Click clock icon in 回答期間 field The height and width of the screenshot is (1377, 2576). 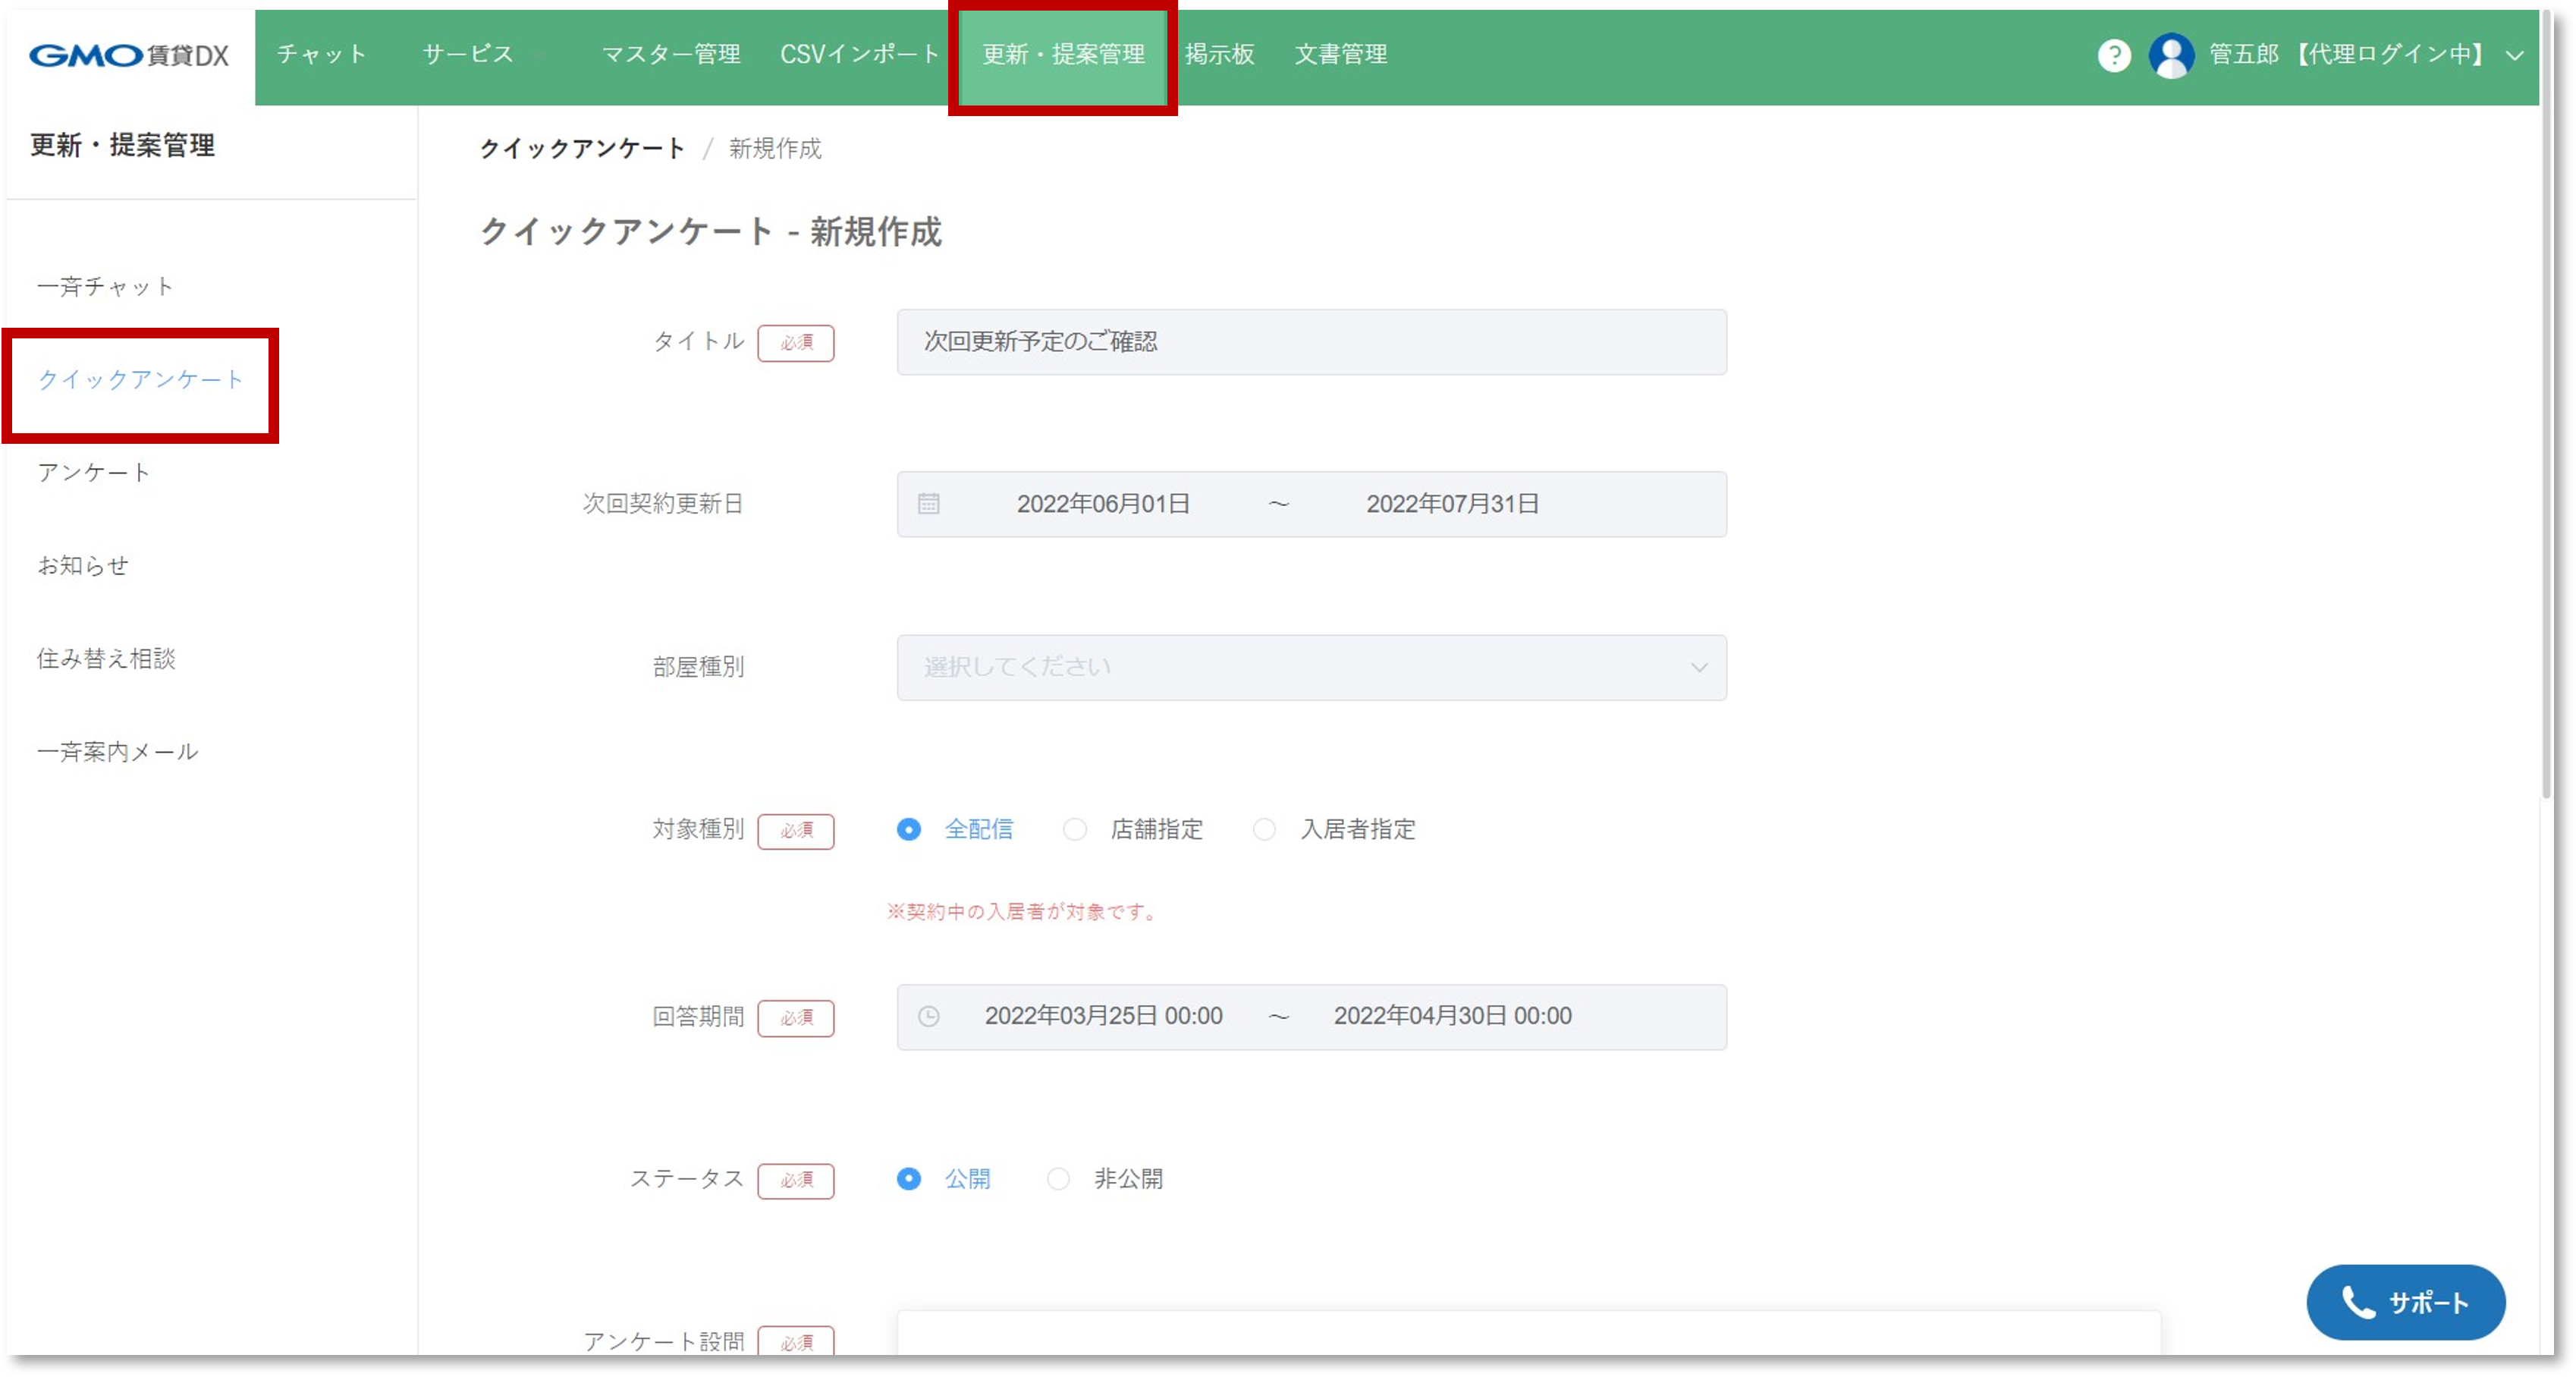pyautogui.click(x=928, y=1017)
